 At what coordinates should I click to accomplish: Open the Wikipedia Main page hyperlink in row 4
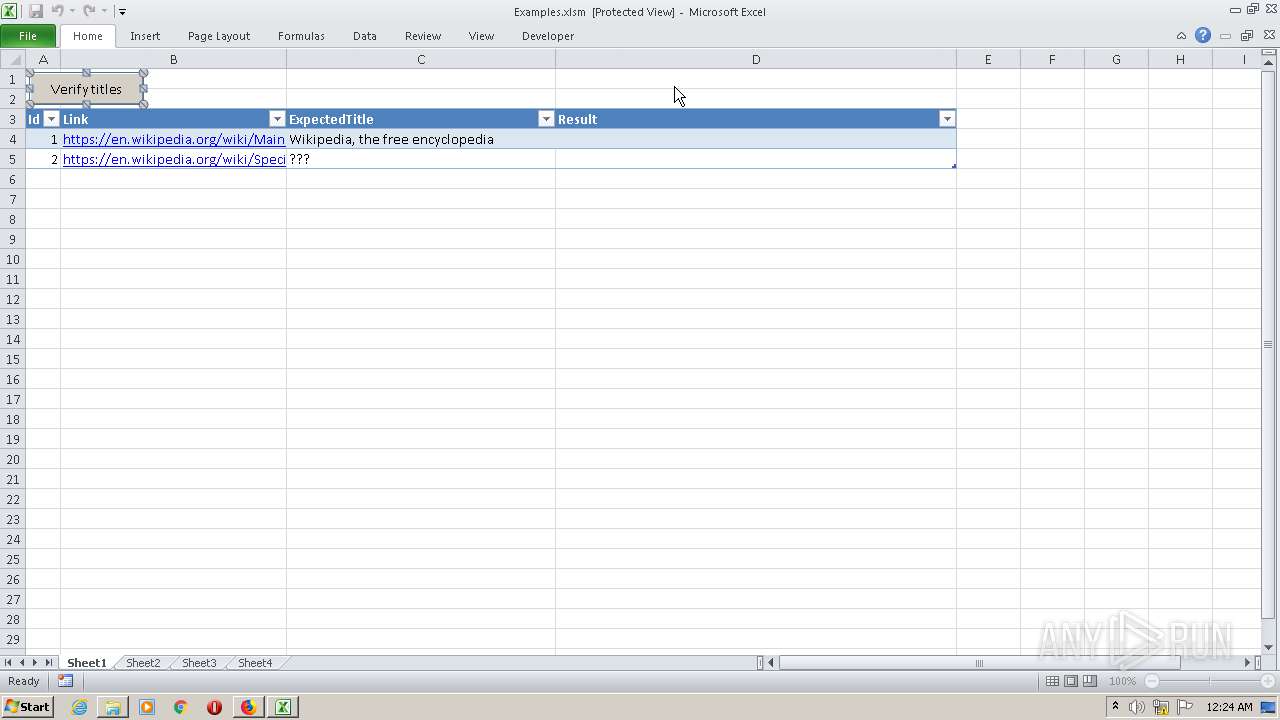point(174,139)
